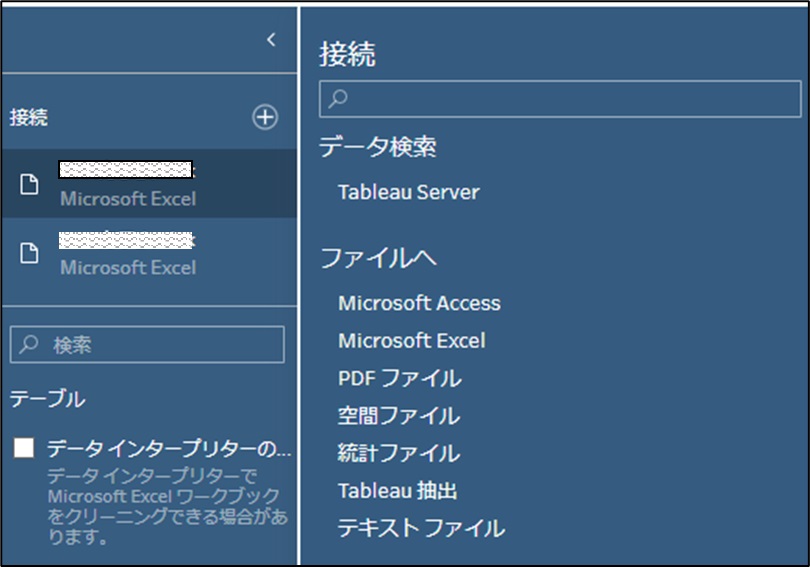This screenshot has height=567, width=810.
Task: Select the 空間ファイル connector
Action: [398, 415]
